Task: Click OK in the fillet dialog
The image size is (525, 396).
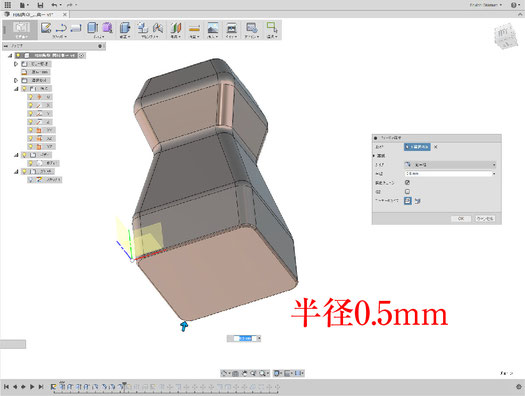Action: click(x=461, y=219)
